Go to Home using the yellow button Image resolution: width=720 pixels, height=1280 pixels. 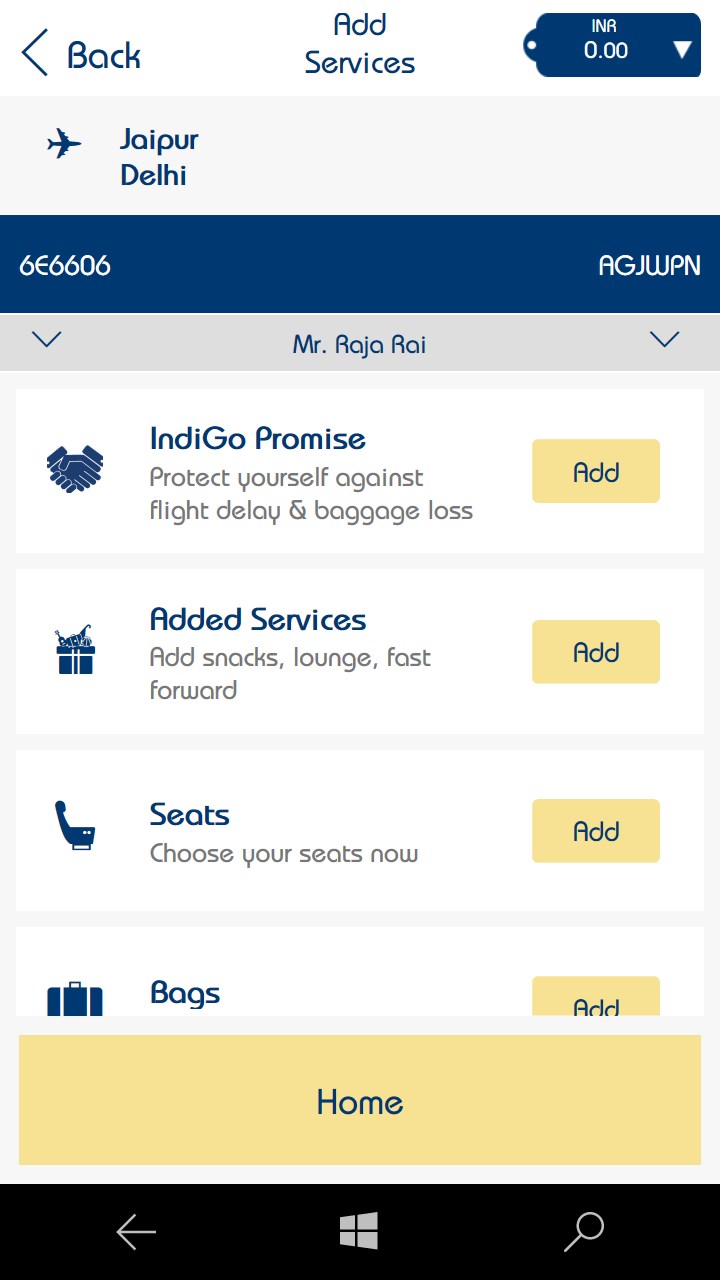(360, 1100)
